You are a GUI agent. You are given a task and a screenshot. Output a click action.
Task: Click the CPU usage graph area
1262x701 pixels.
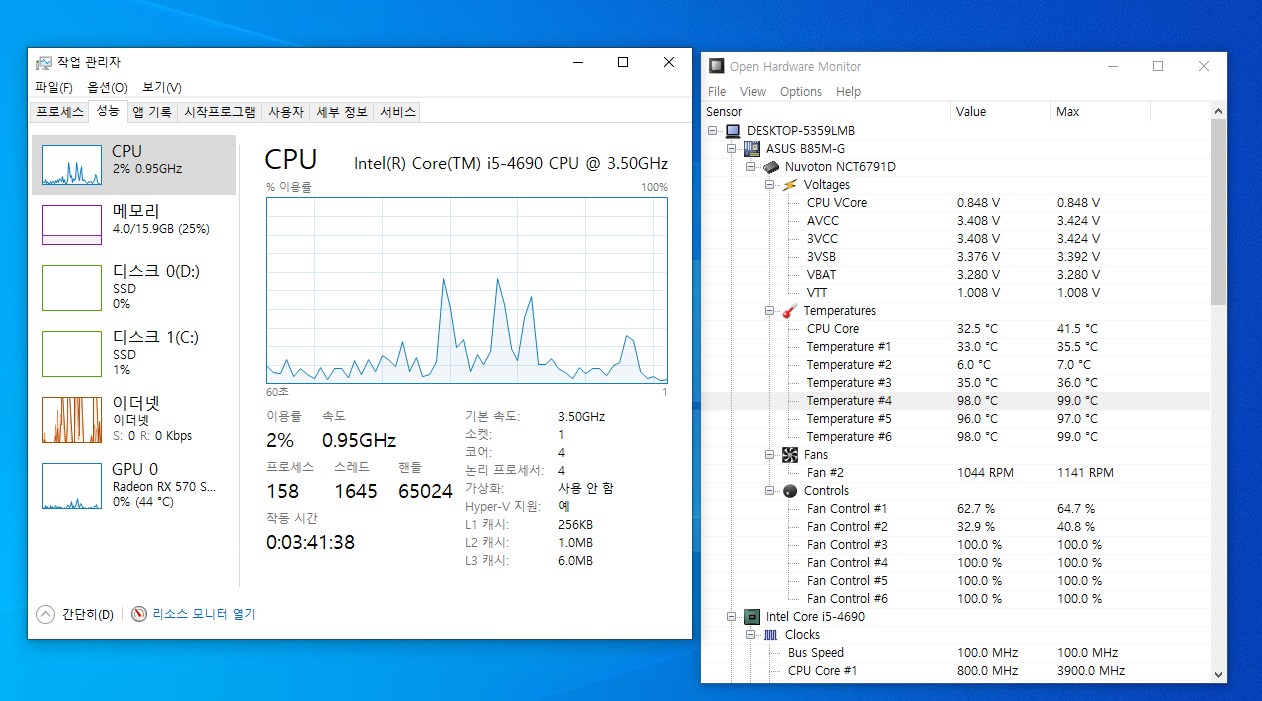point(467,290)
